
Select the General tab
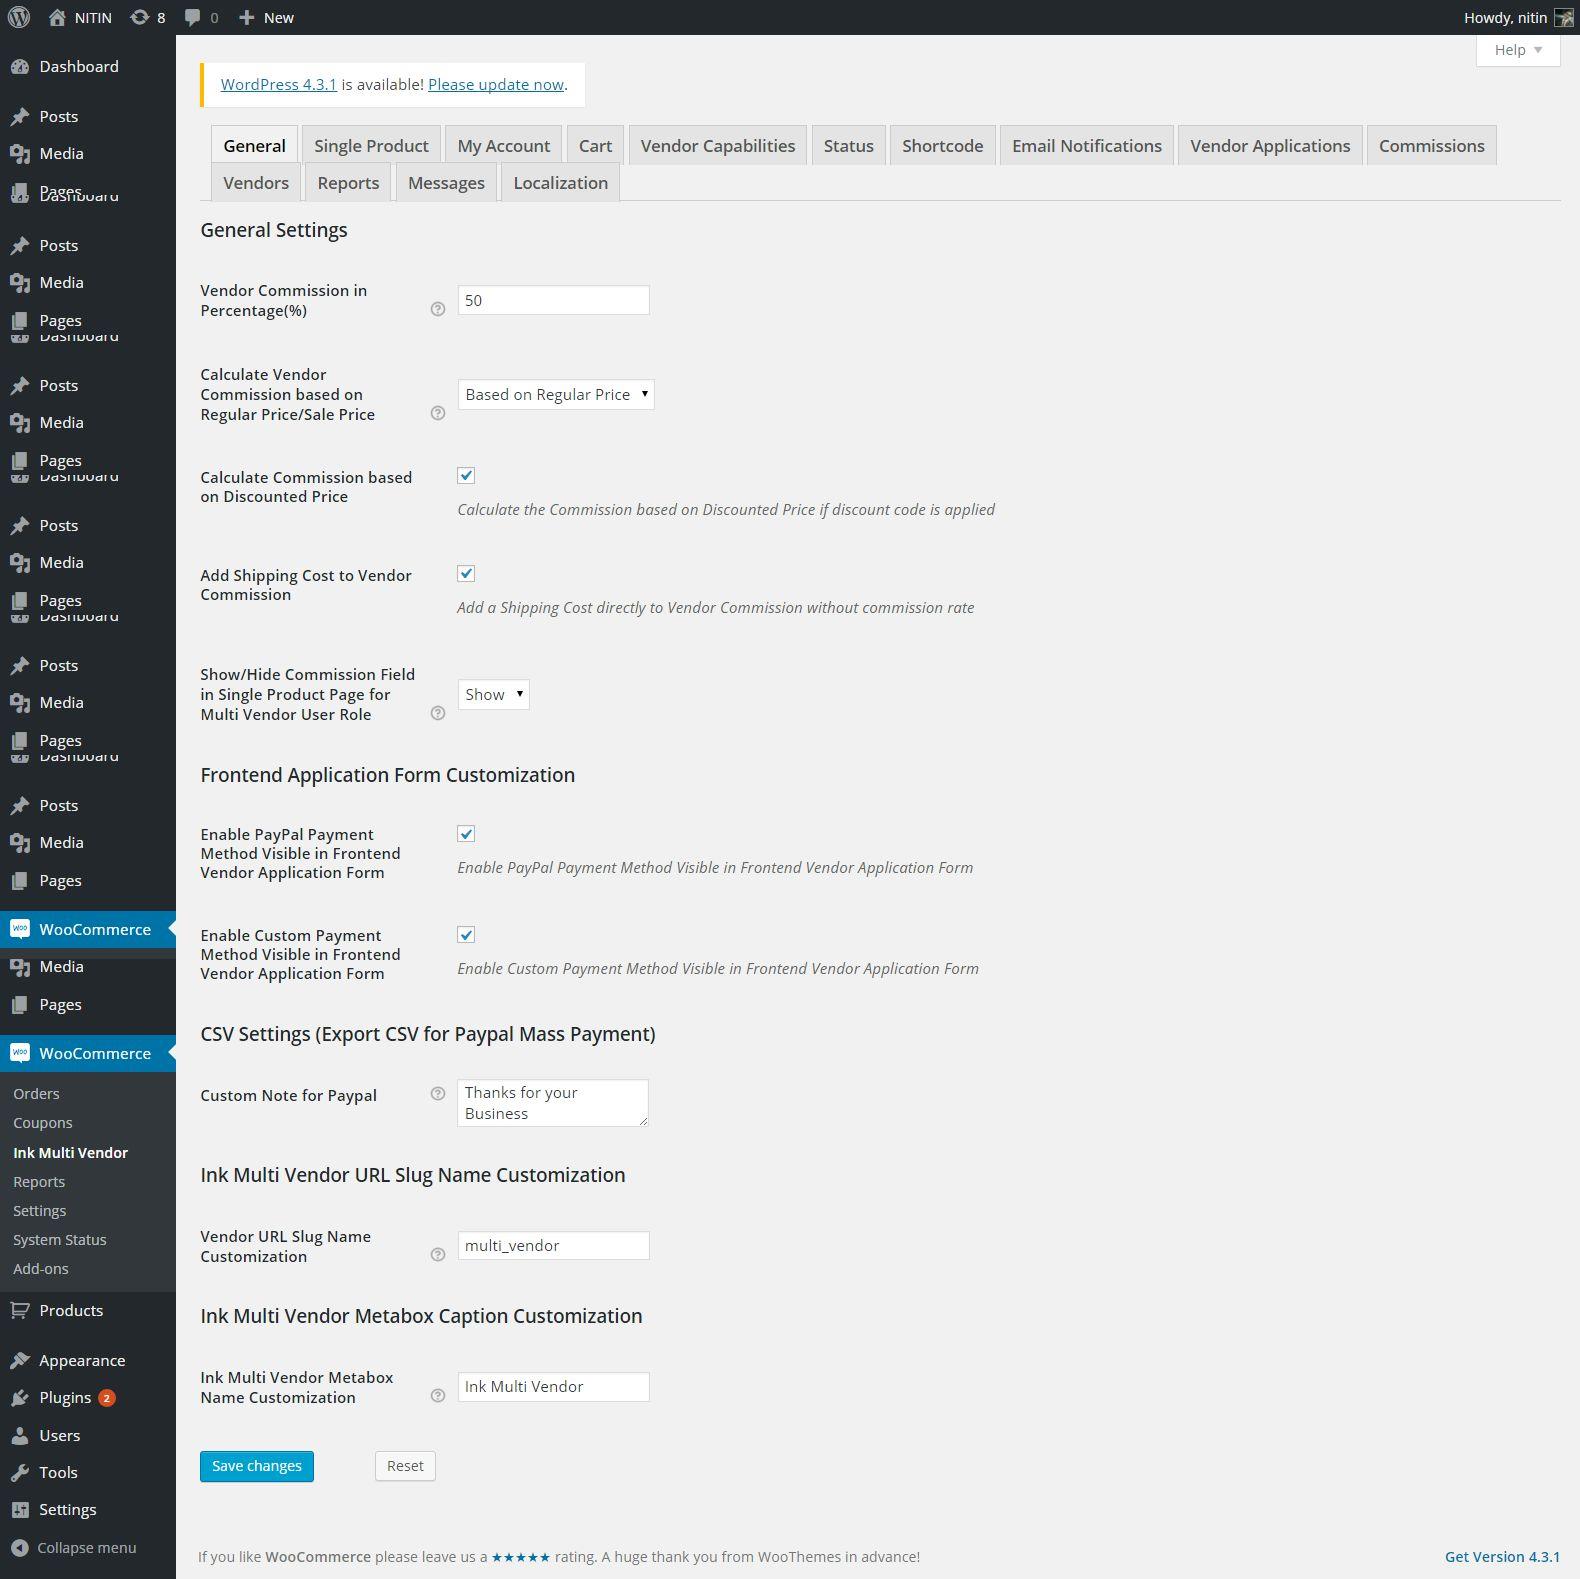(x=255, y=146)
